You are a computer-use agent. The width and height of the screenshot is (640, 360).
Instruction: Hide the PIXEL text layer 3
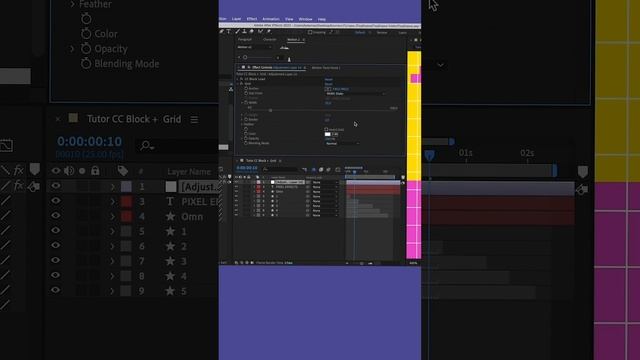pyautogui.click(x=56, y=200)
